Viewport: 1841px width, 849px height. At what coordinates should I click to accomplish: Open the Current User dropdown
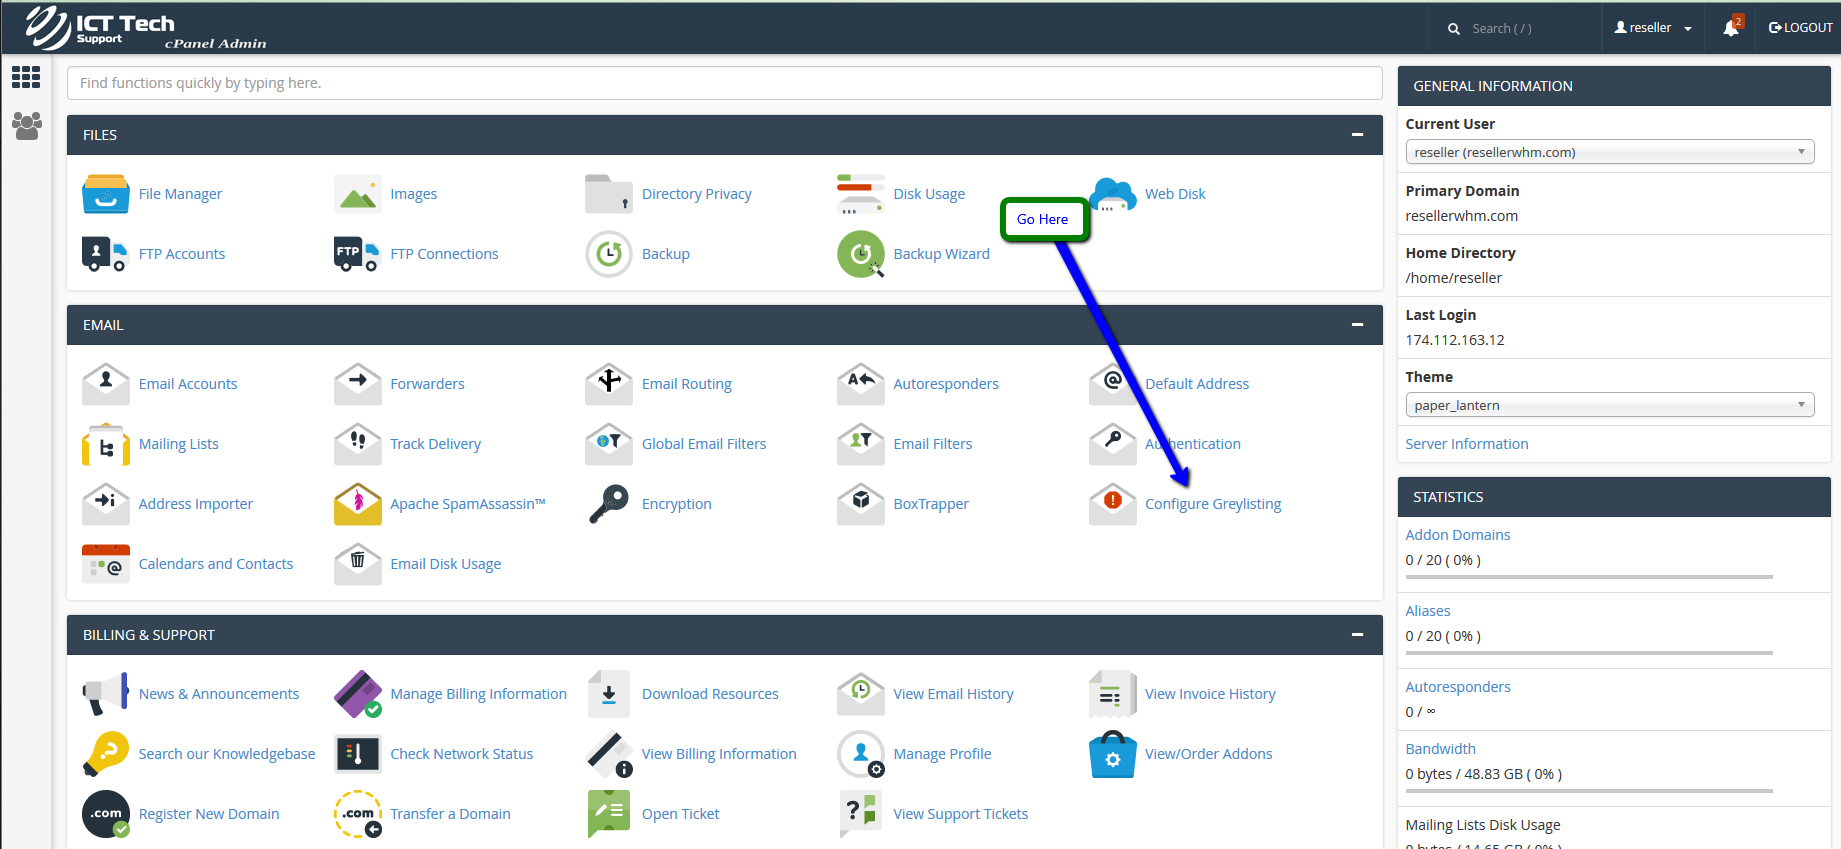(1609, 152)
